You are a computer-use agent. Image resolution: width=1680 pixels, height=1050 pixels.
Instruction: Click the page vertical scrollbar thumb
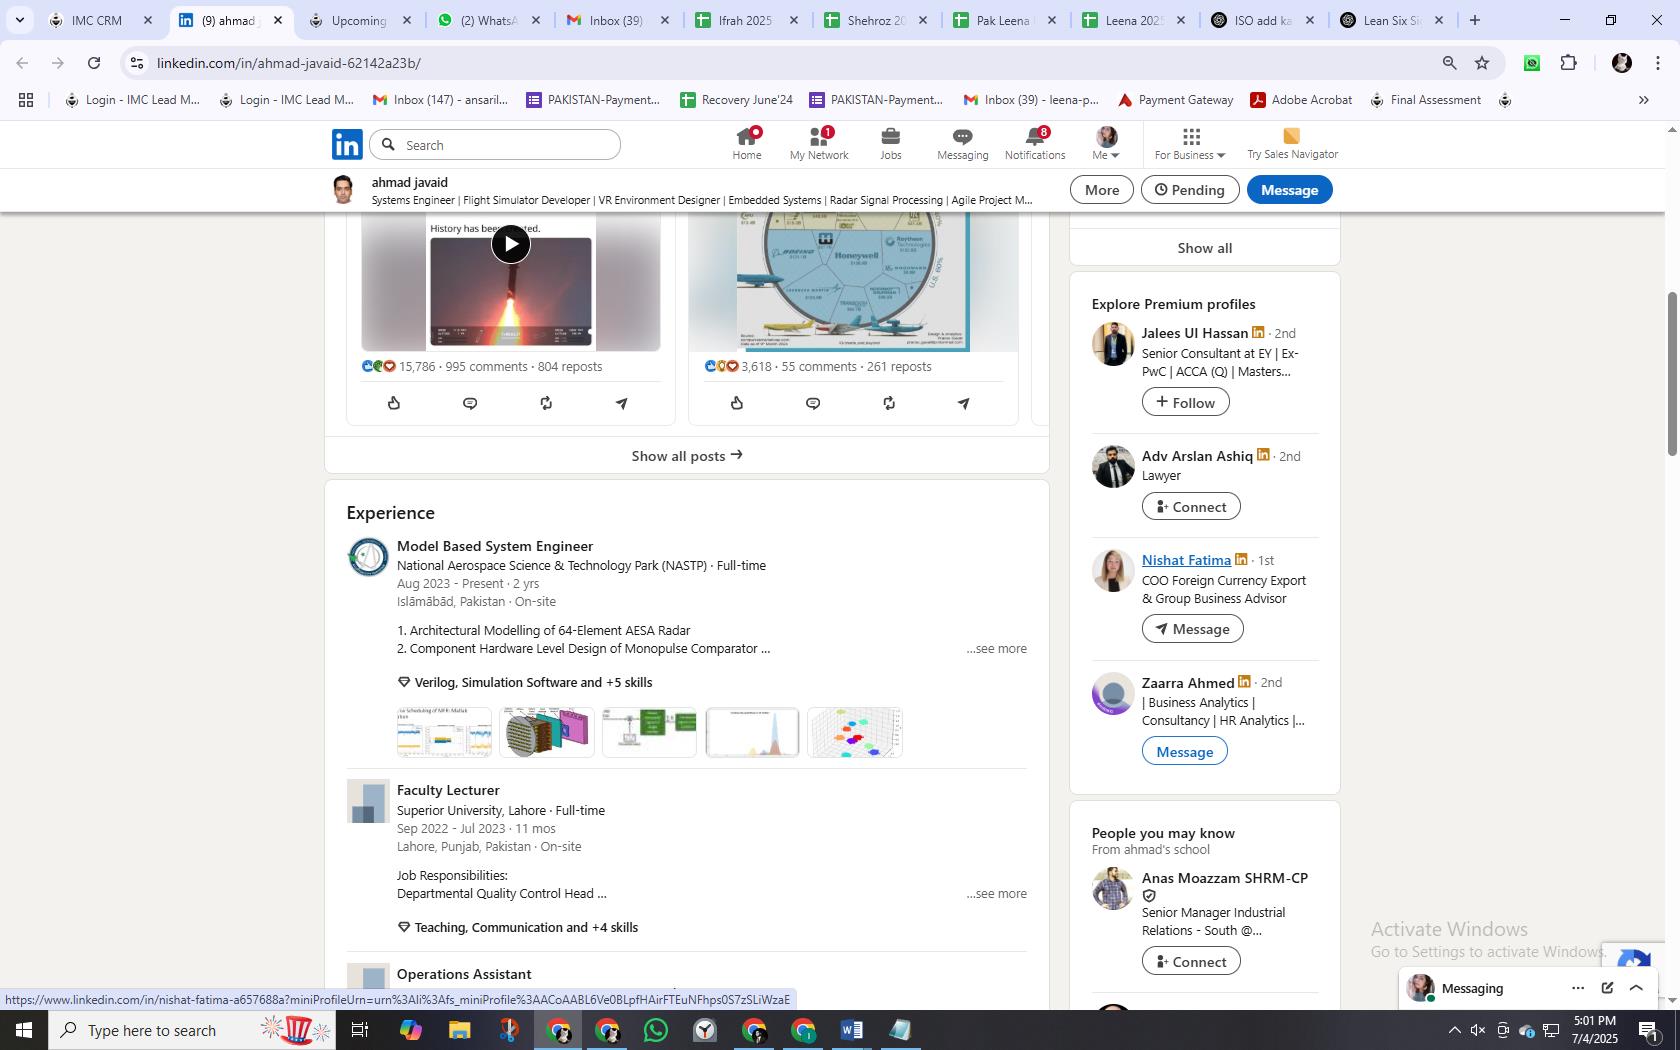point(1671,374)
